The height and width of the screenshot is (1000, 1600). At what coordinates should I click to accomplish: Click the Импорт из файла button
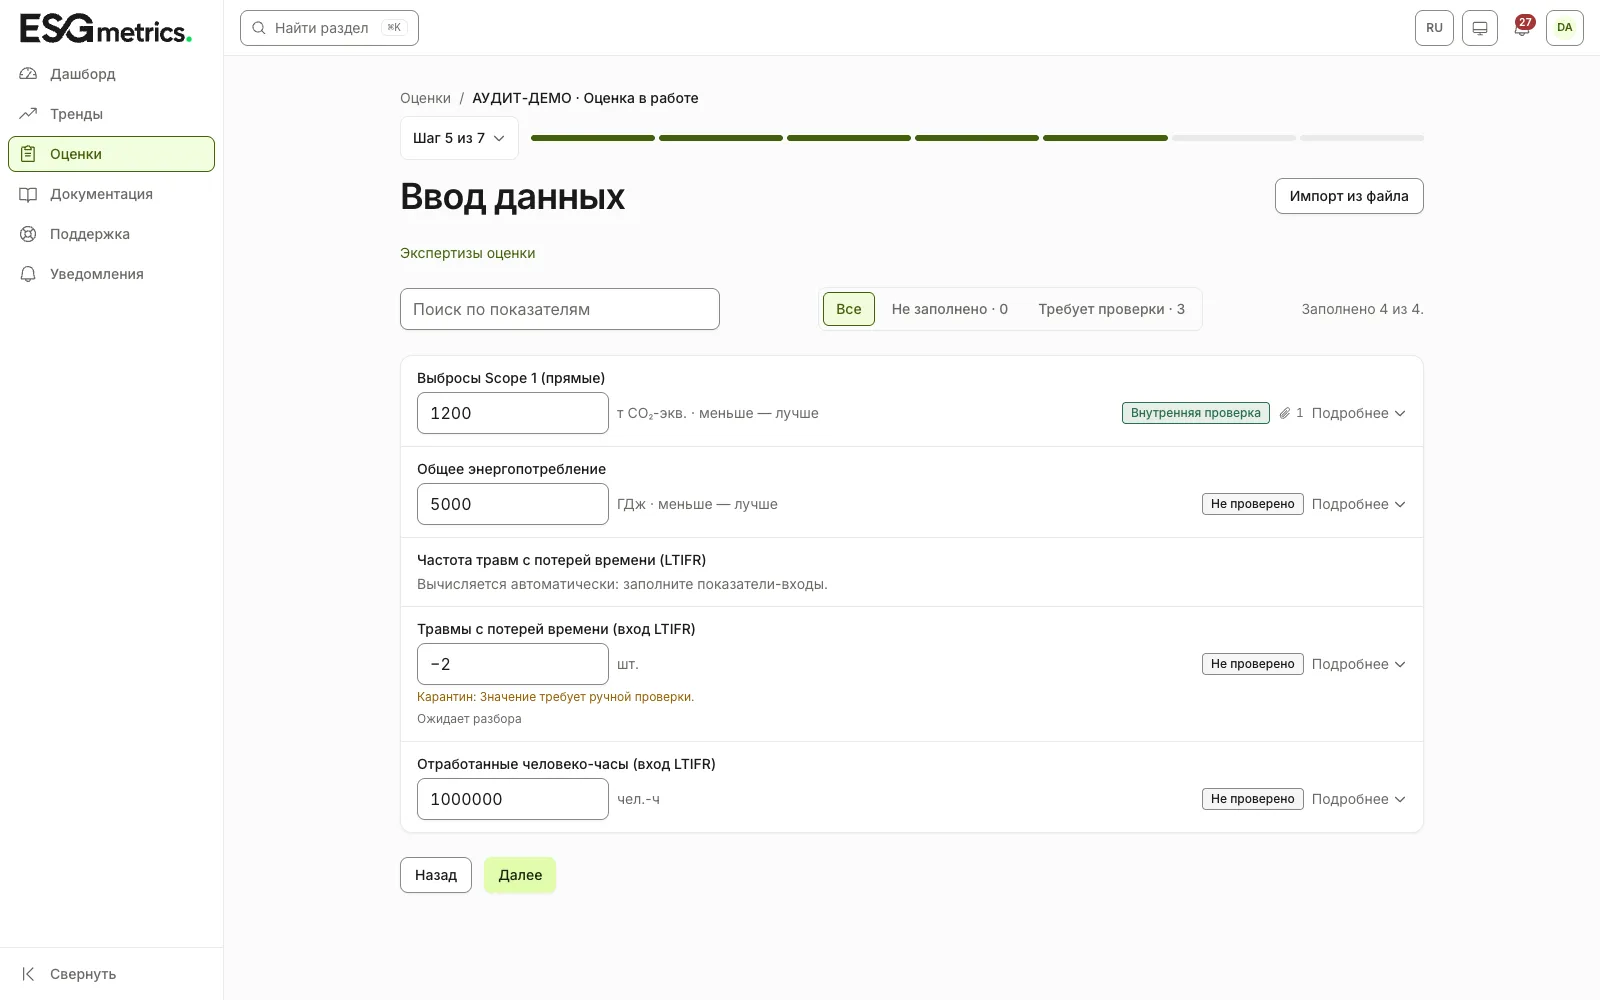(1349, 196)
